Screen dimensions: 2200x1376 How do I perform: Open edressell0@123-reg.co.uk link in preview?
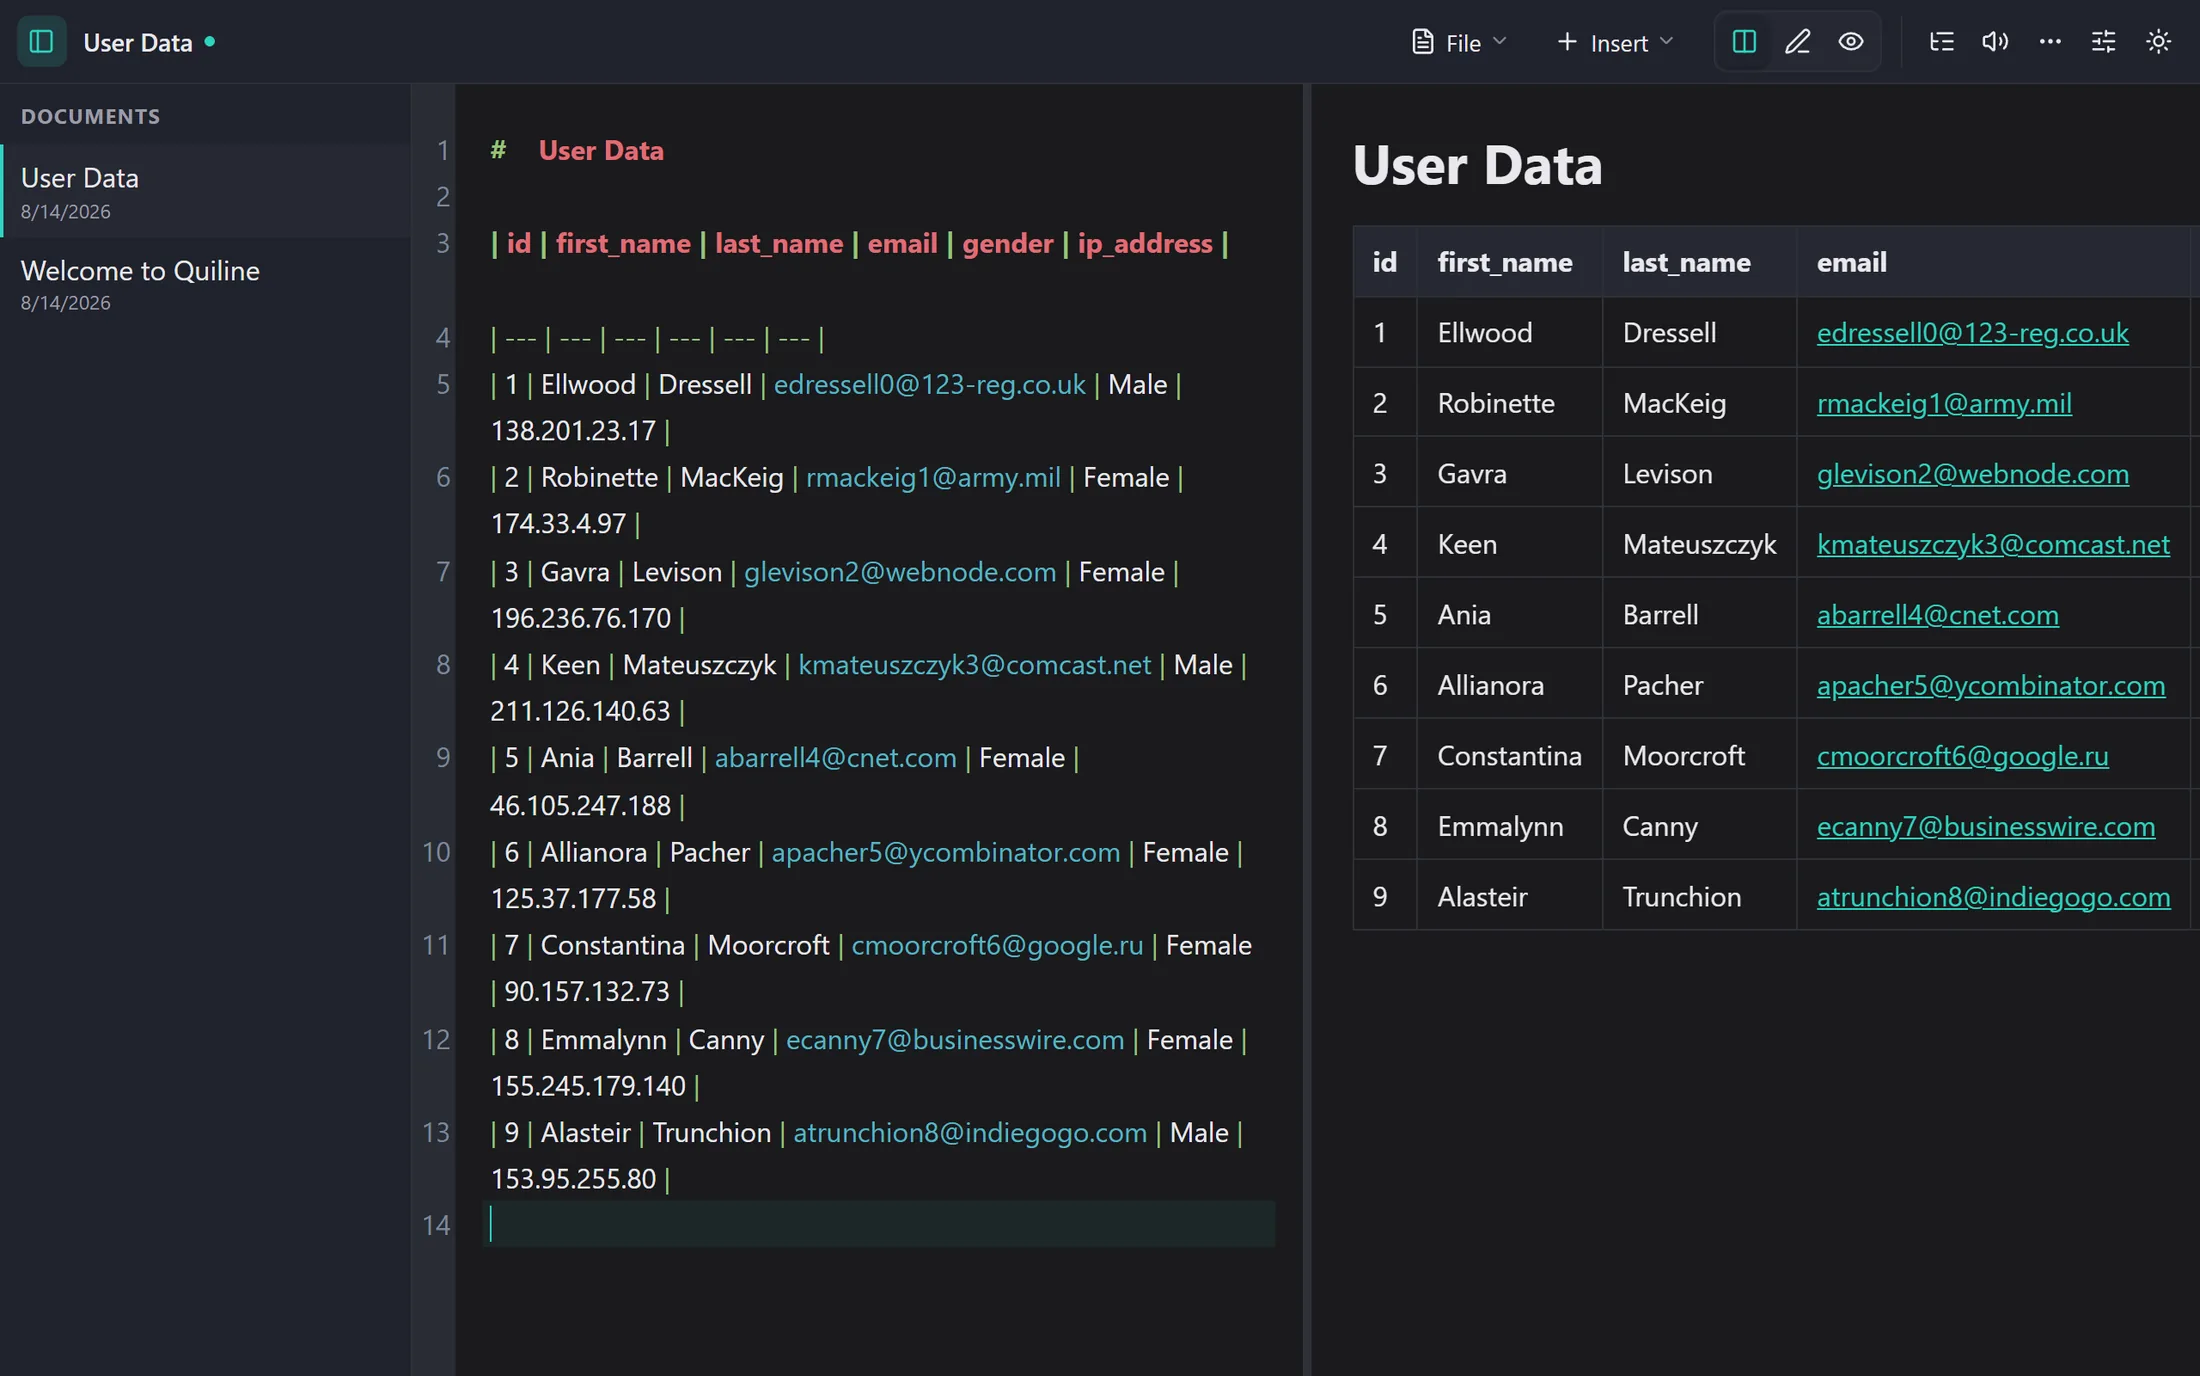1972,332
